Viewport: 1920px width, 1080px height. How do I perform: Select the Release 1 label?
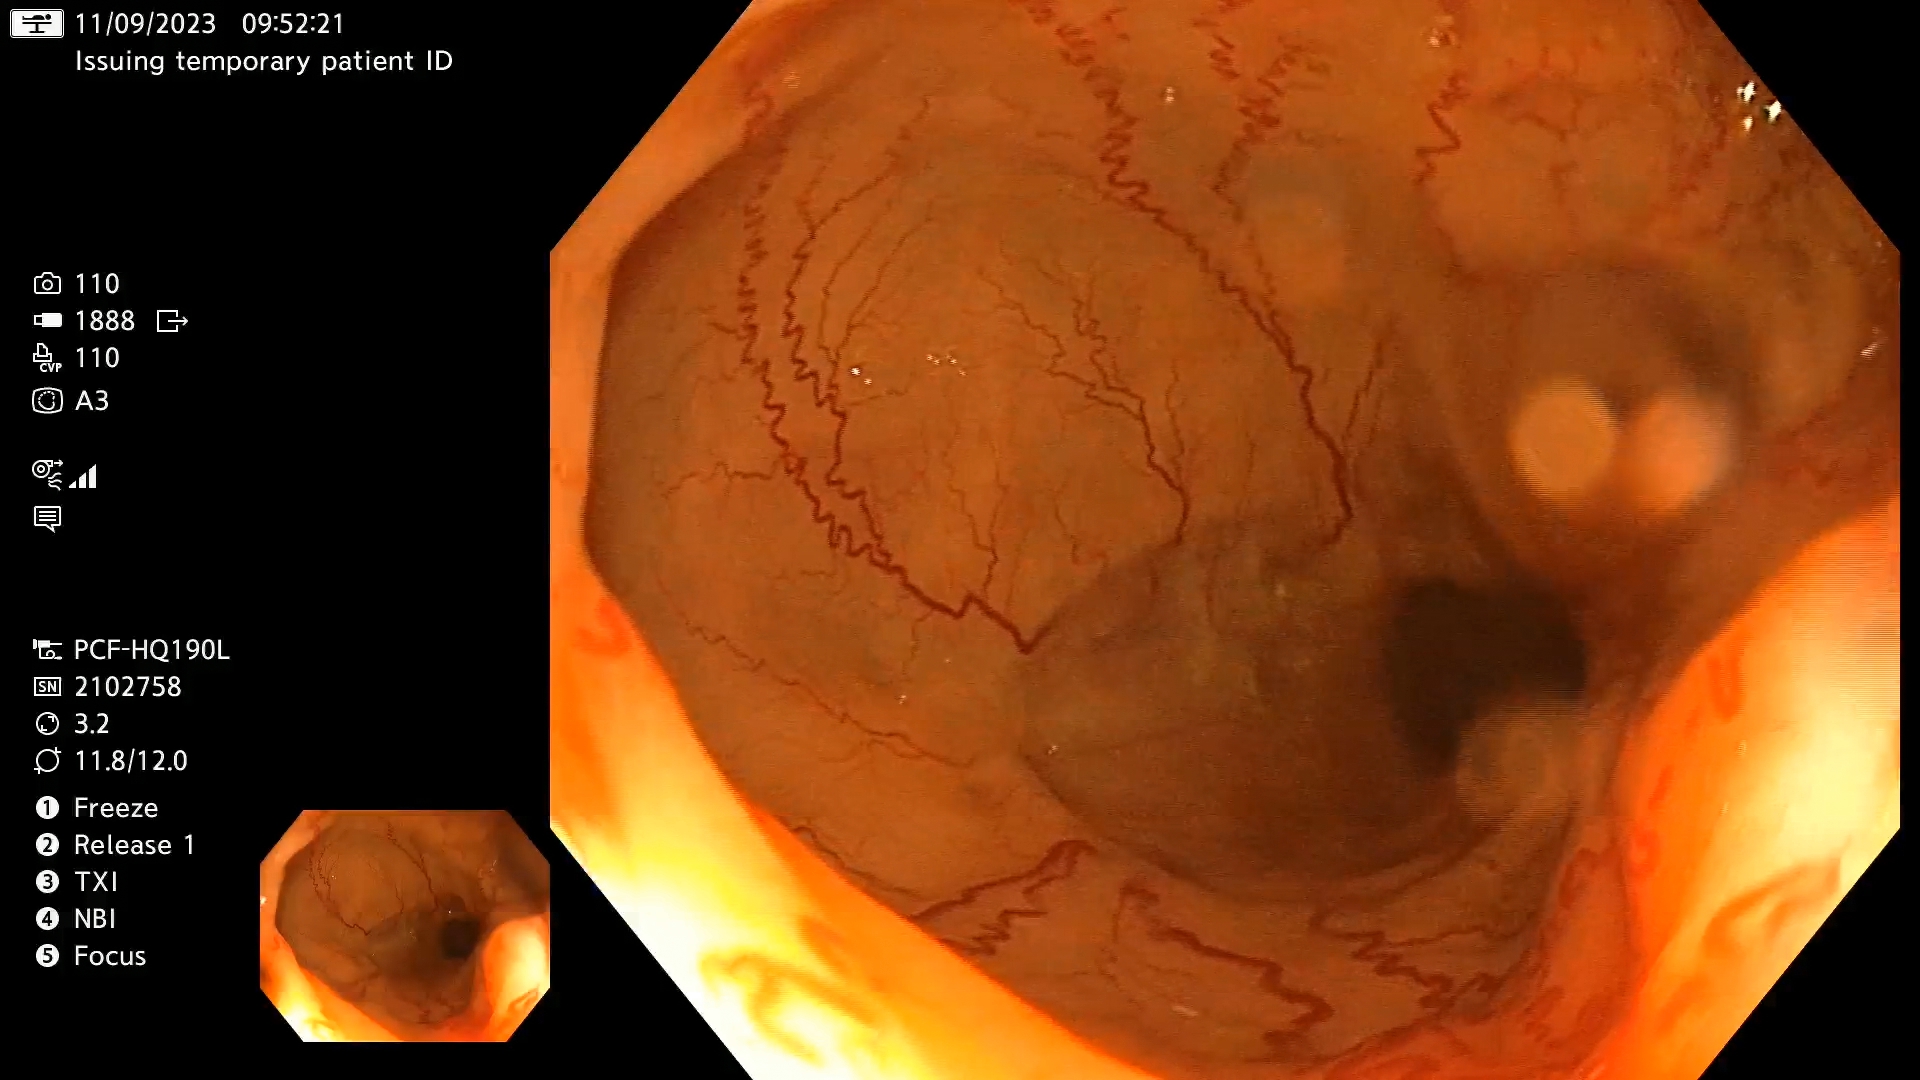click(x=134, y=845)
